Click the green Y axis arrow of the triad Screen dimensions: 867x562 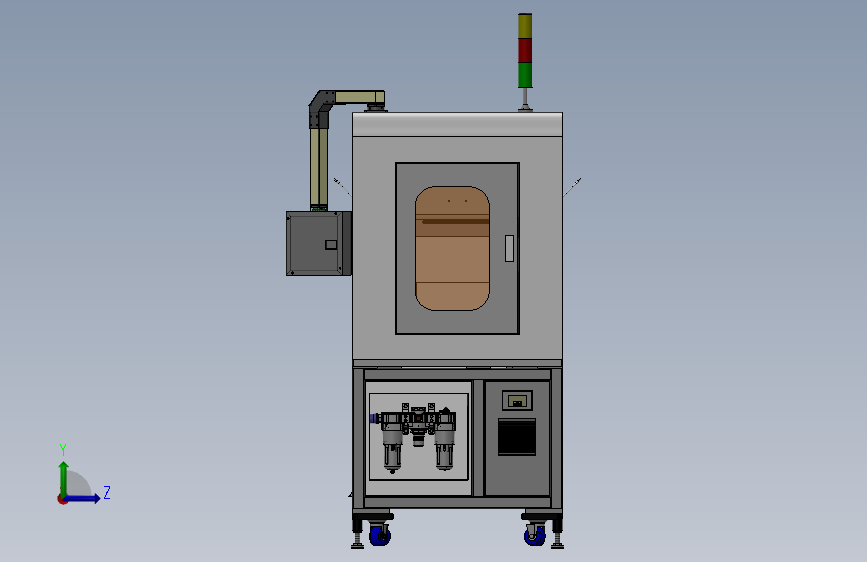click(x=64, y=478)
